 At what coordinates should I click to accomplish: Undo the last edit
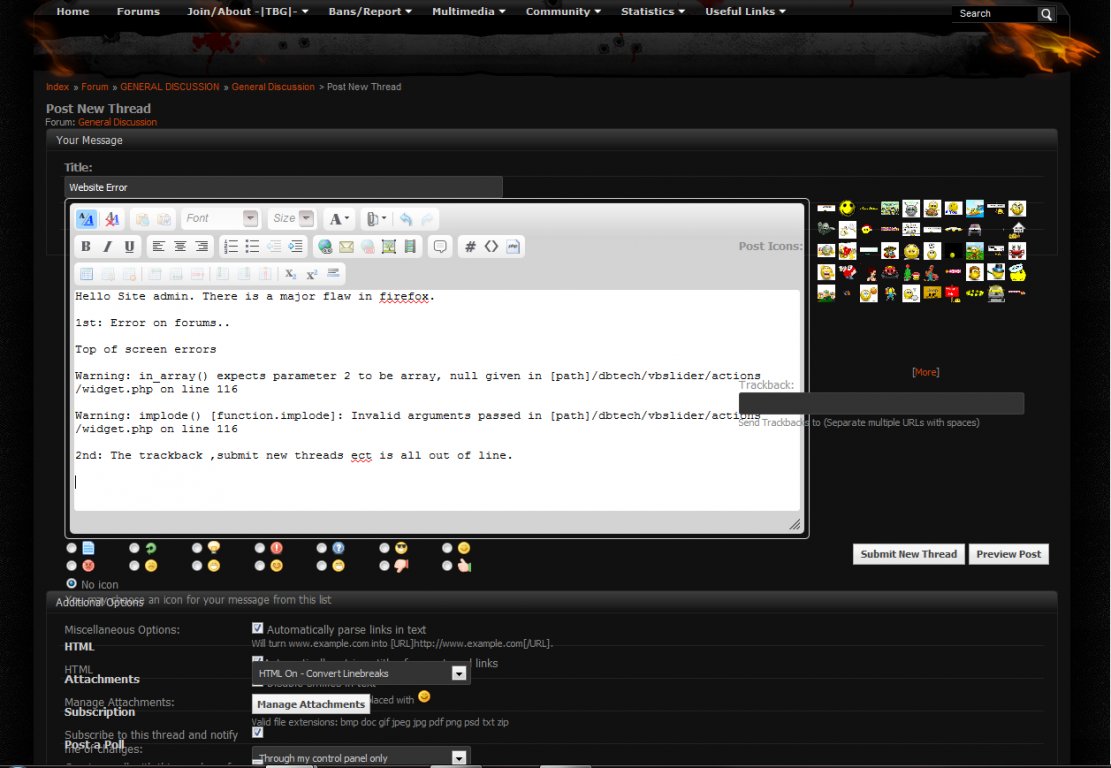[x=405, y=219]
